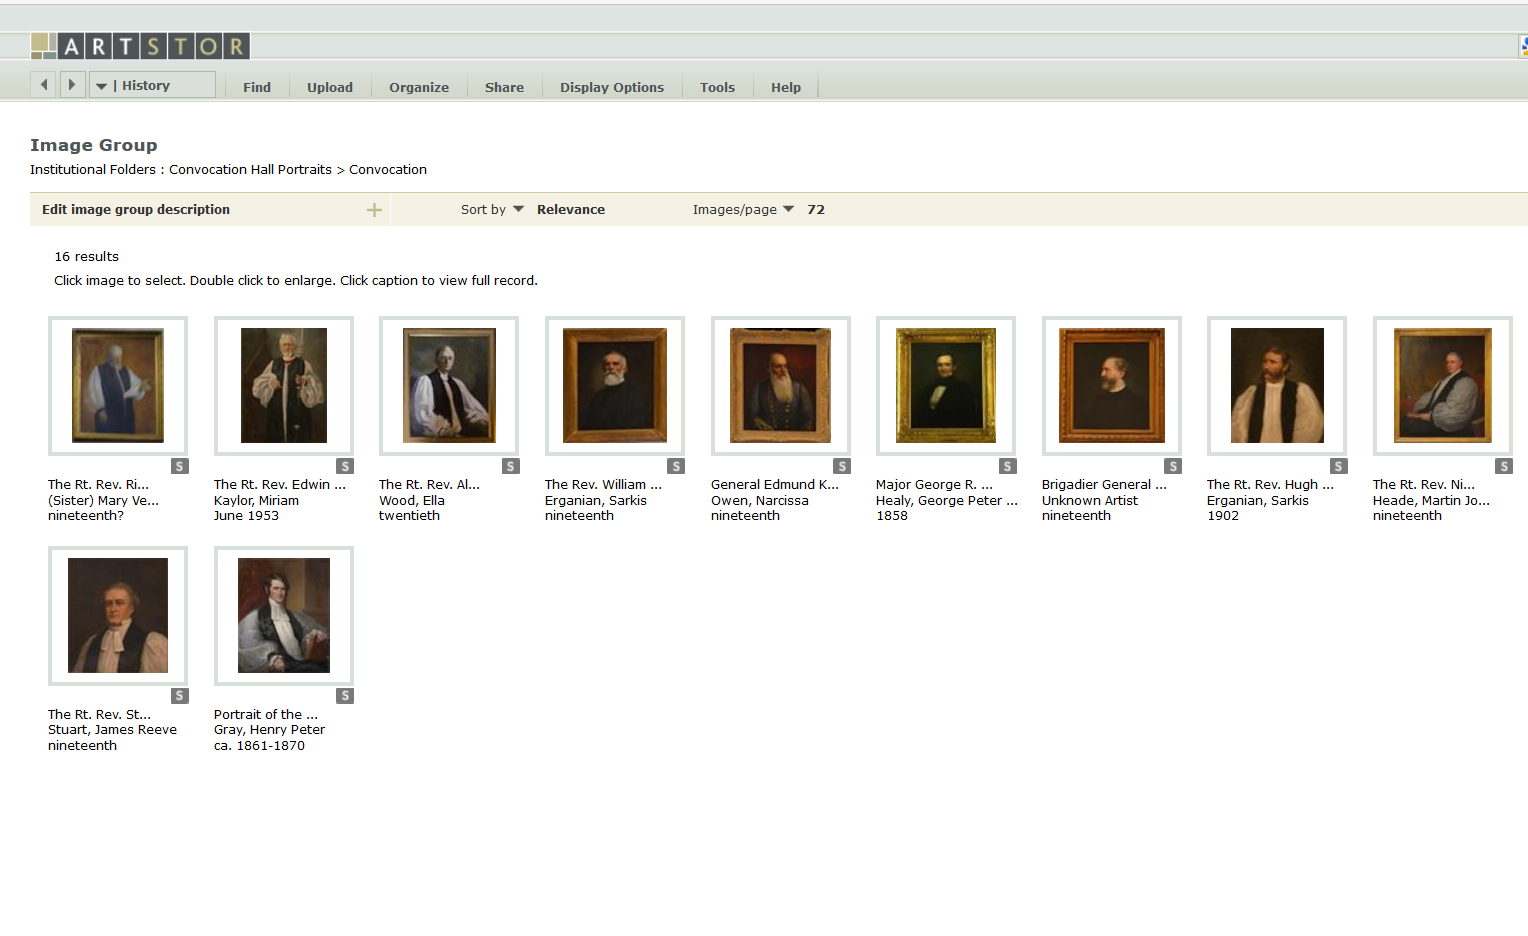This screenshot has width=1528, height=936.
Task: Click S icon under Kaylor, Miriam portrait
Action: (x=345, y=466)
